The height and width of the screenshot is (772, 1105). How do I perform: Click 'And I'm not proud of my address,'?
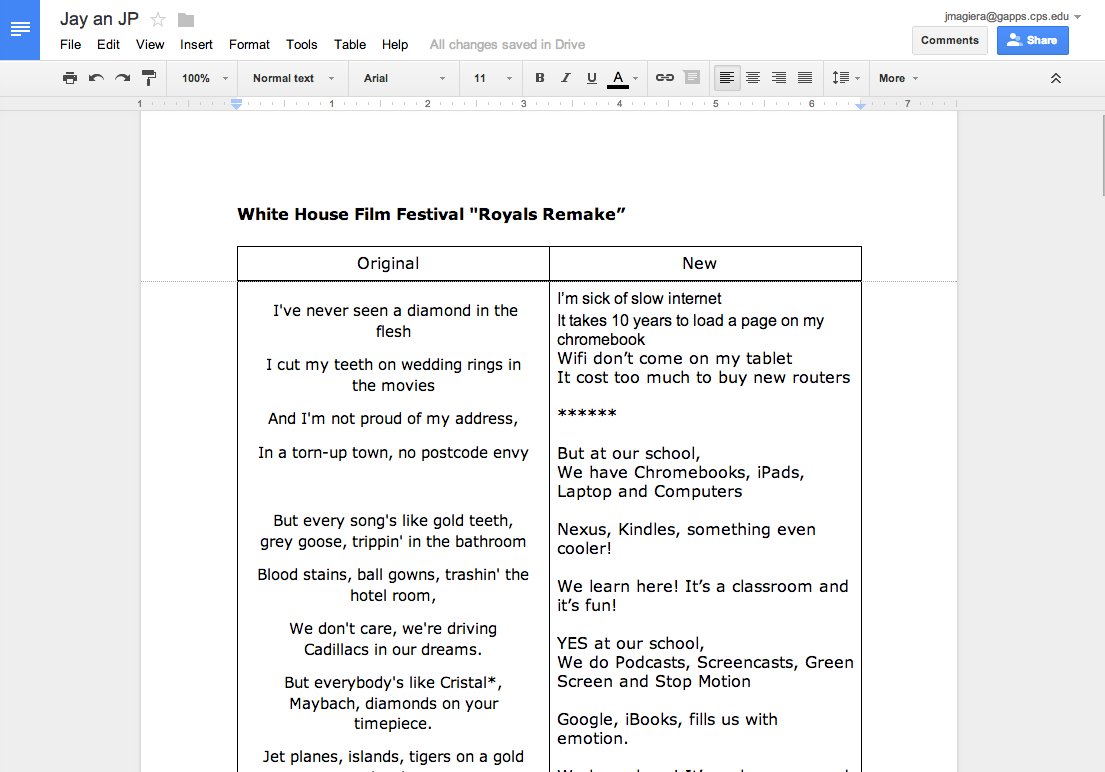click(x=393, y=419)
